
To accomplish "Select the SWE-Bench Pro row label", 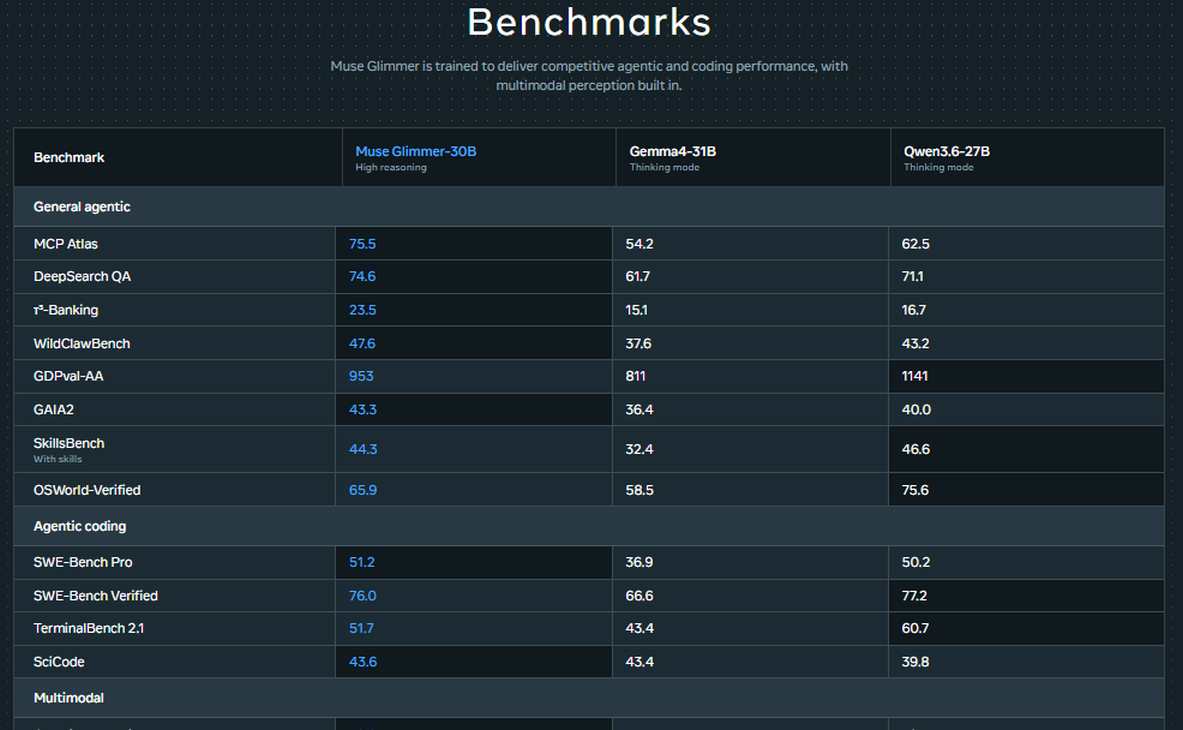I will pyautogui.click(x=83, y=562).
